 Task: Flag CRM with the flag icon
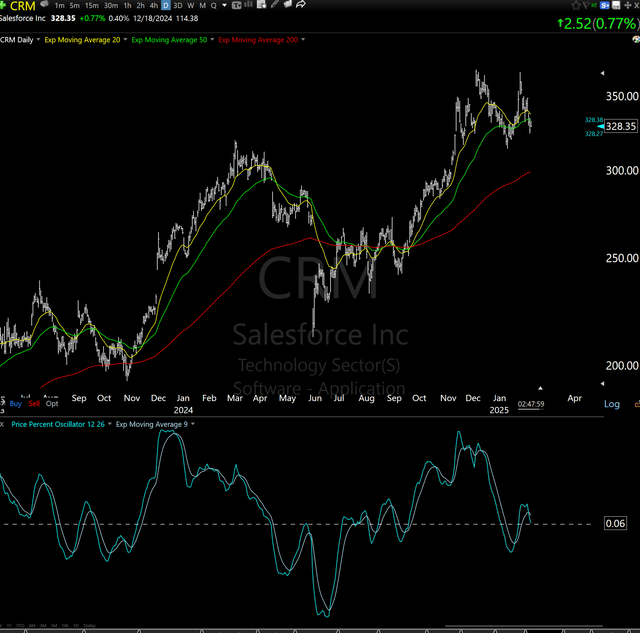(x=586, y=5)
